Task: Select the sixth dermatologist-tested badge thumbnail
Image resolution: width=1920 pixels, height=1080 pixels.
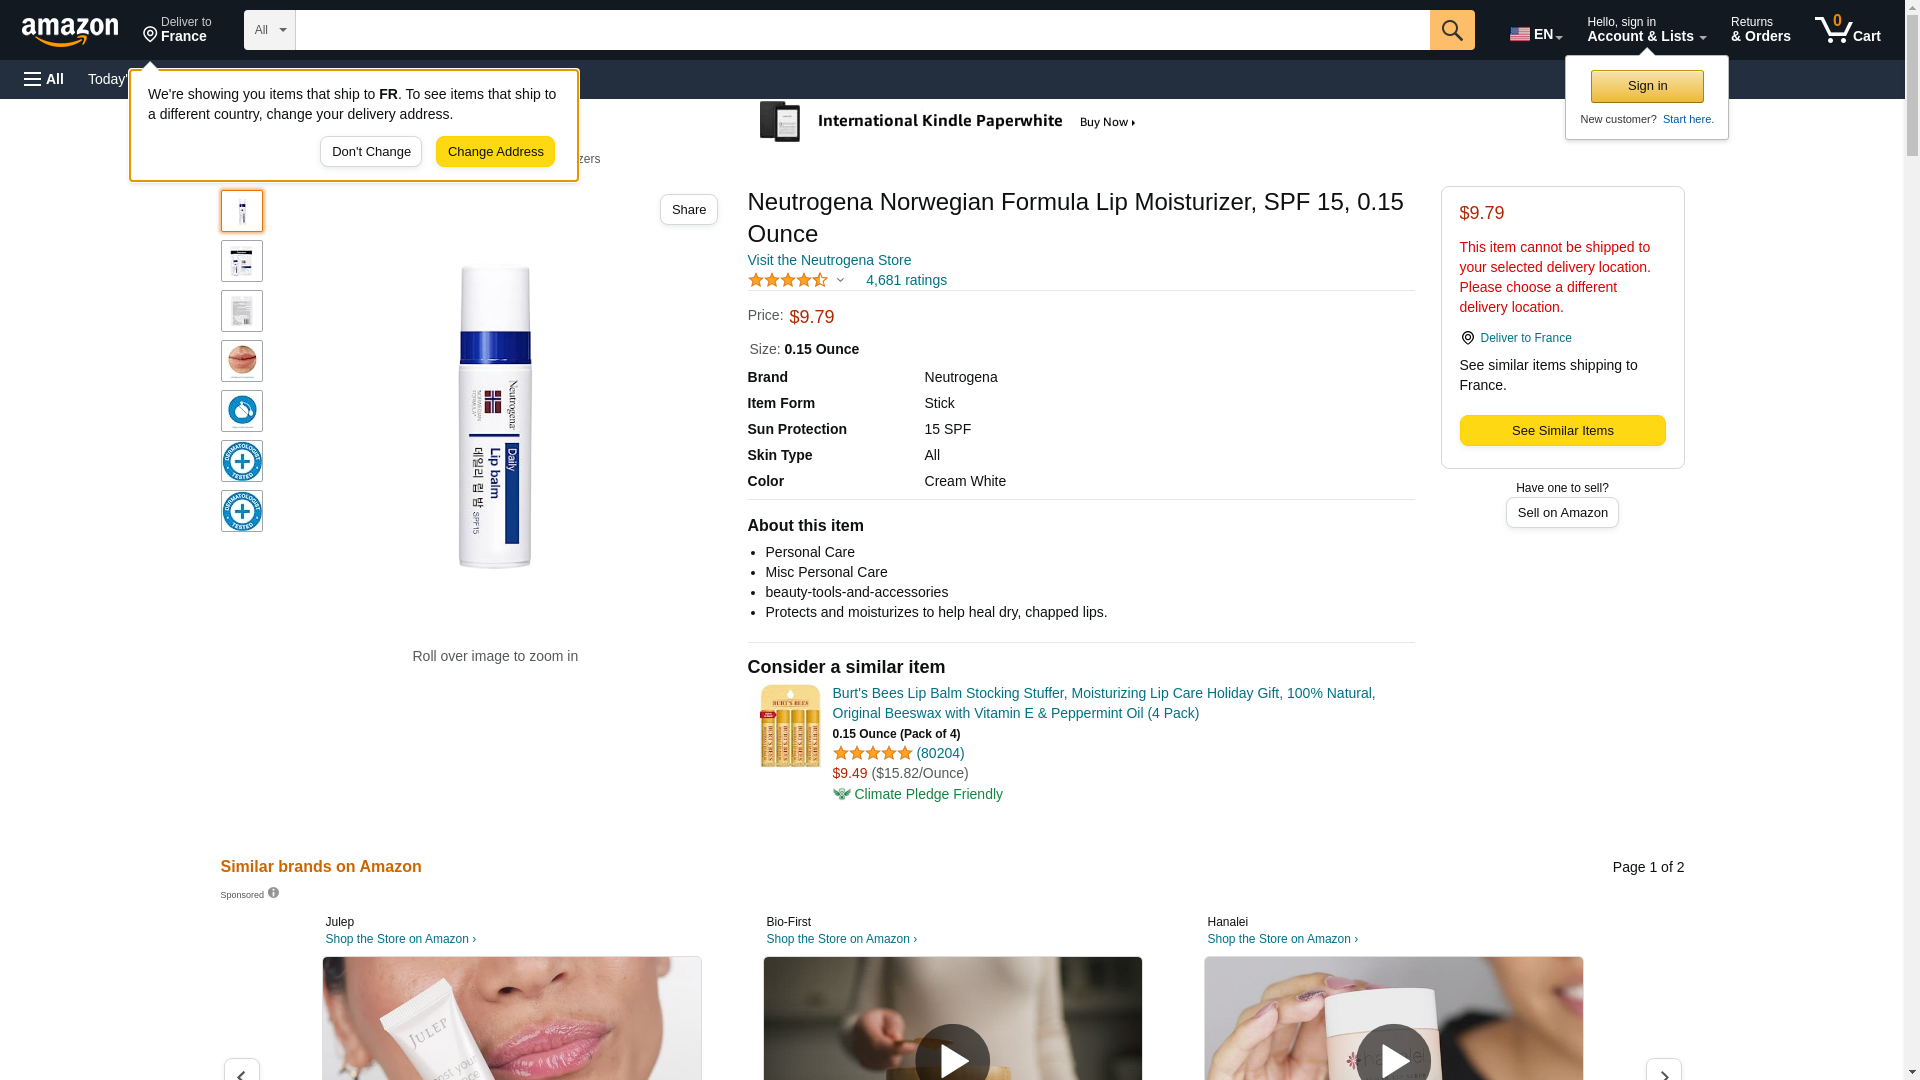Action: 242,461
